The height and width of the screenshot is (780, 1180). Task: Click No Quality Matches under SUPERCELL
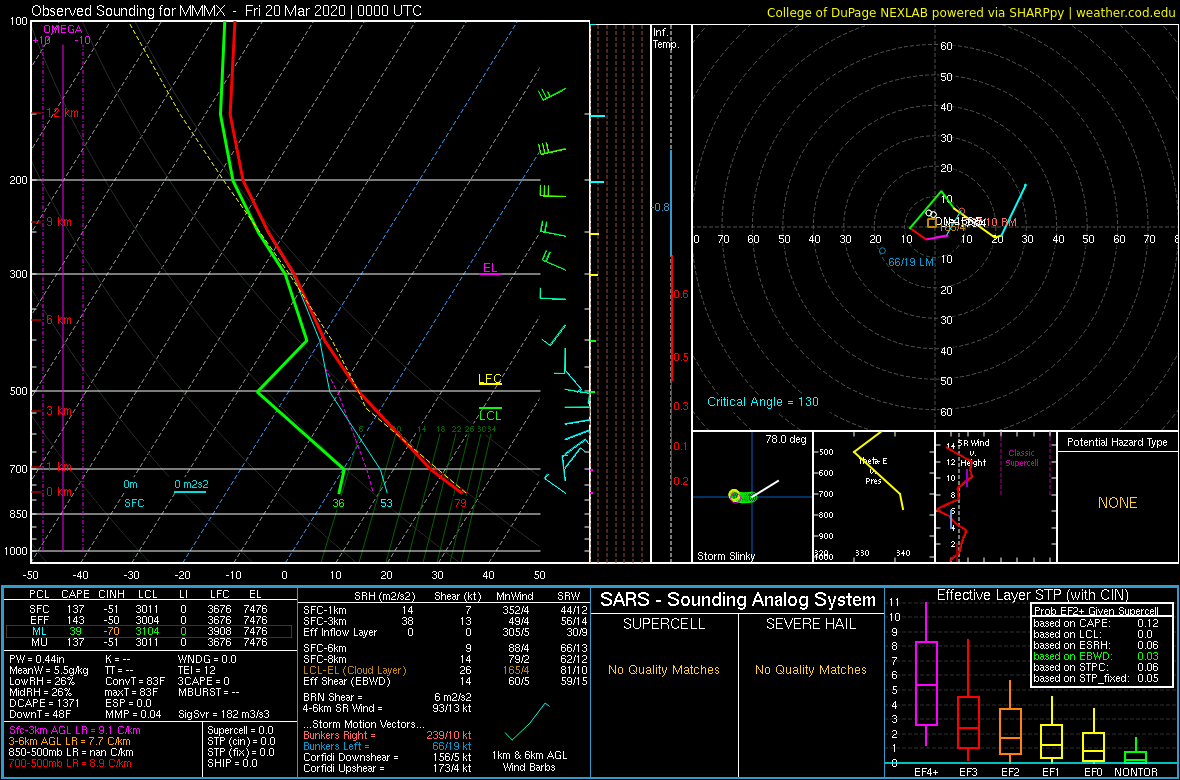point(665,670)
